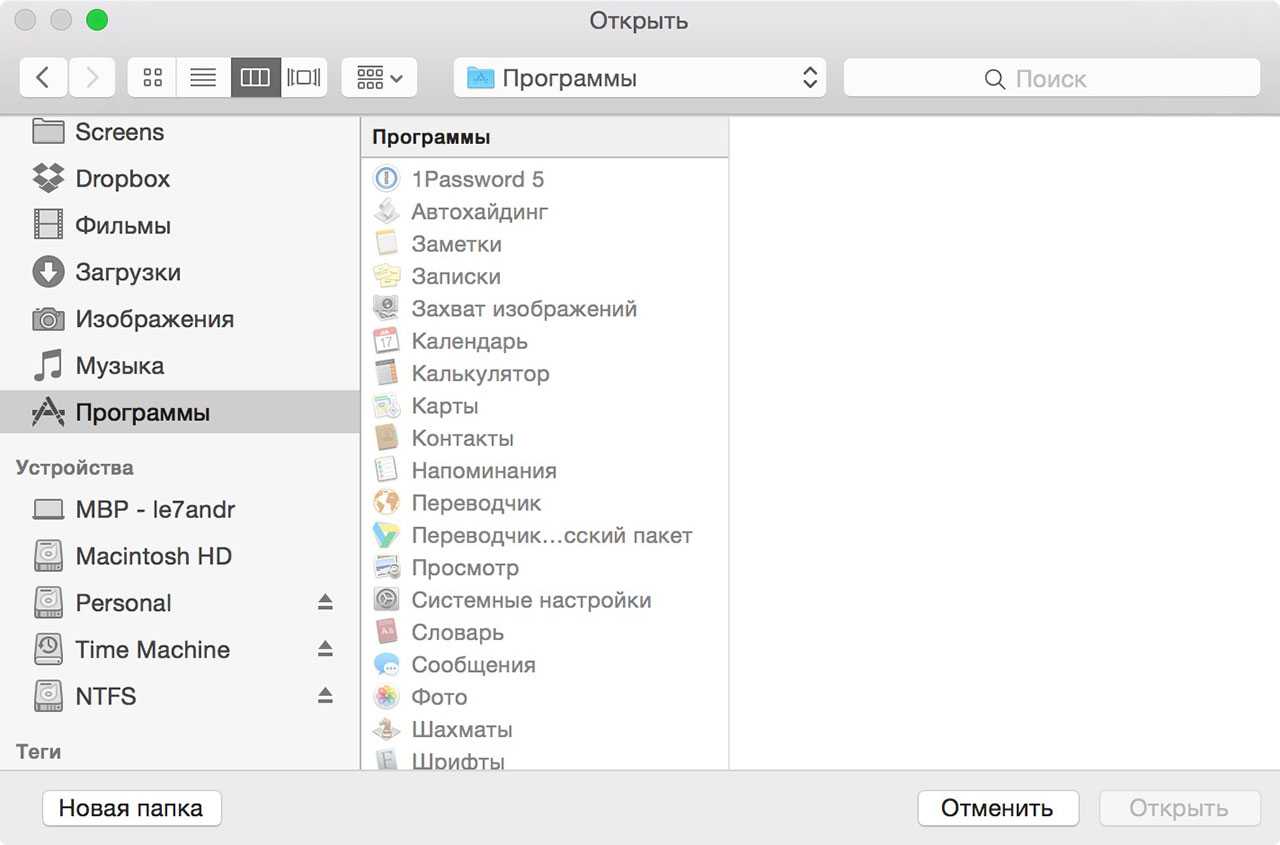Eject the Time Machine disk

coord(325,649)
